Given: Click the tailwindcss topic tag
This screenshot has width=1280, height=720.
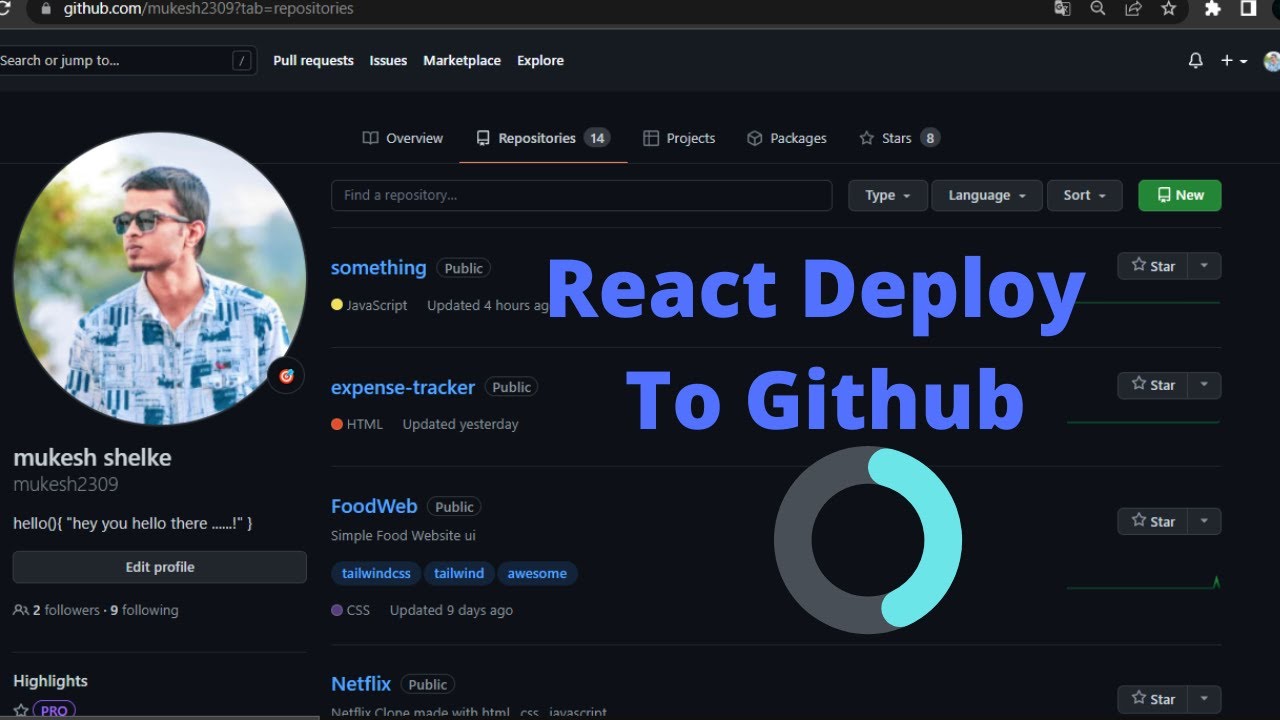Looking at the screenshot, I should (376, 573).
